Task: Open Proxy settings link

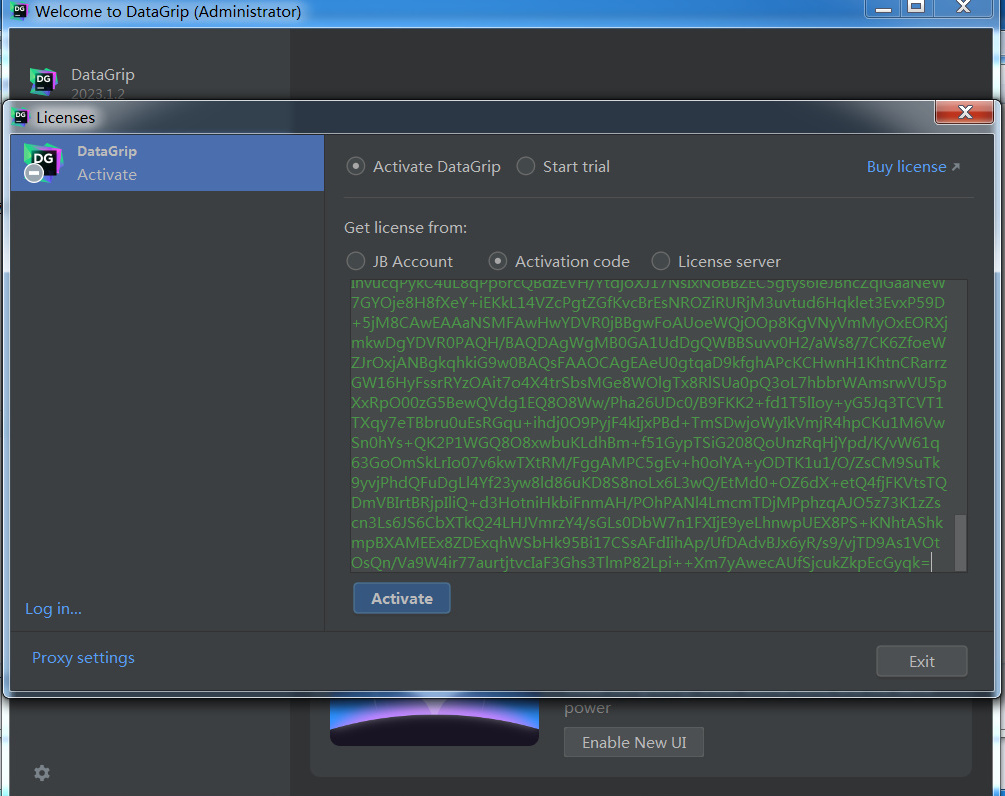Action: click(83, 658)
